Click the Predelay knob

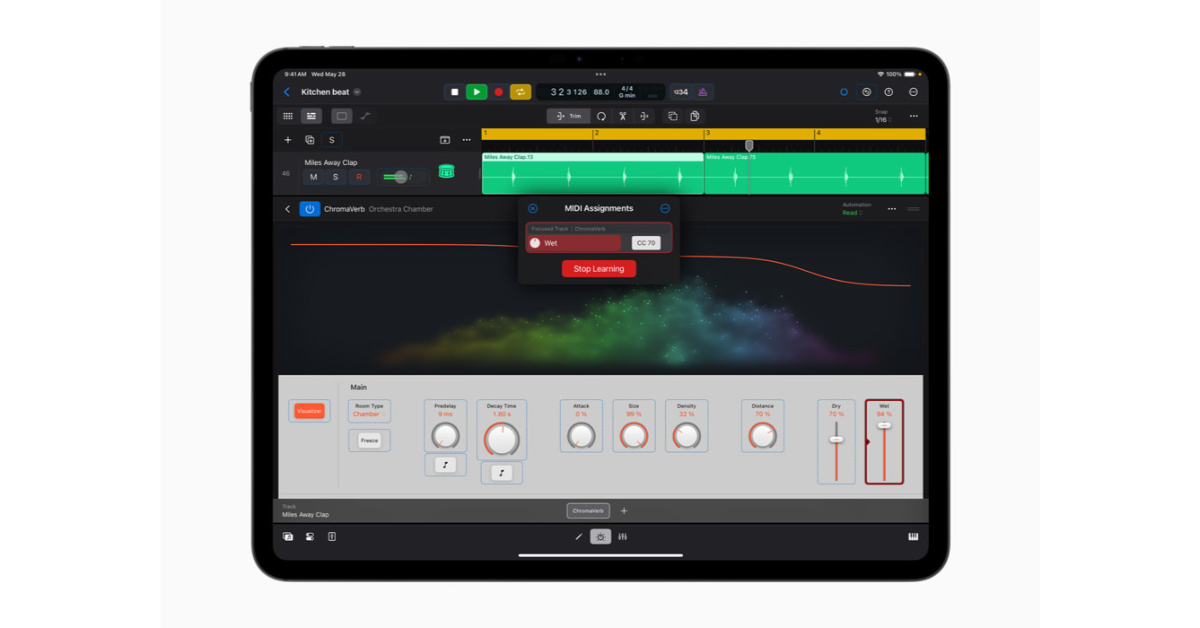445,436
